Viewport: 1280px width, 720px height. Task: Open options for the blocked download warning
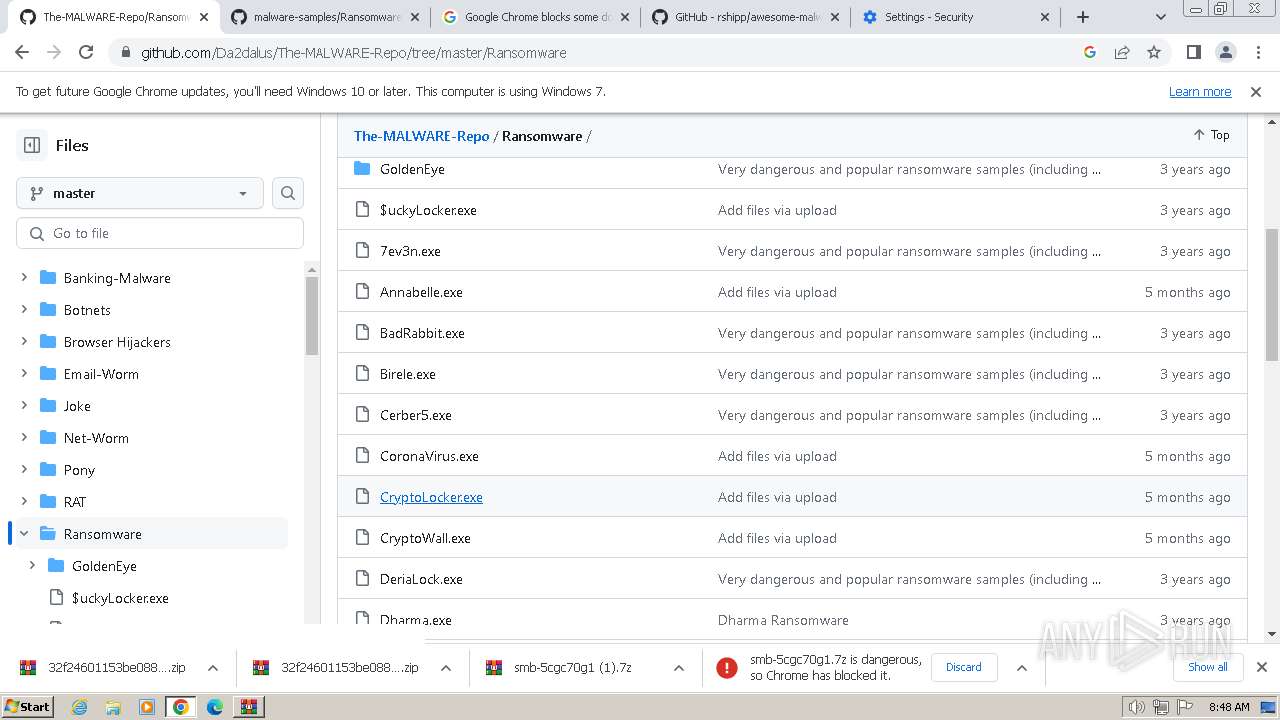1022,668
